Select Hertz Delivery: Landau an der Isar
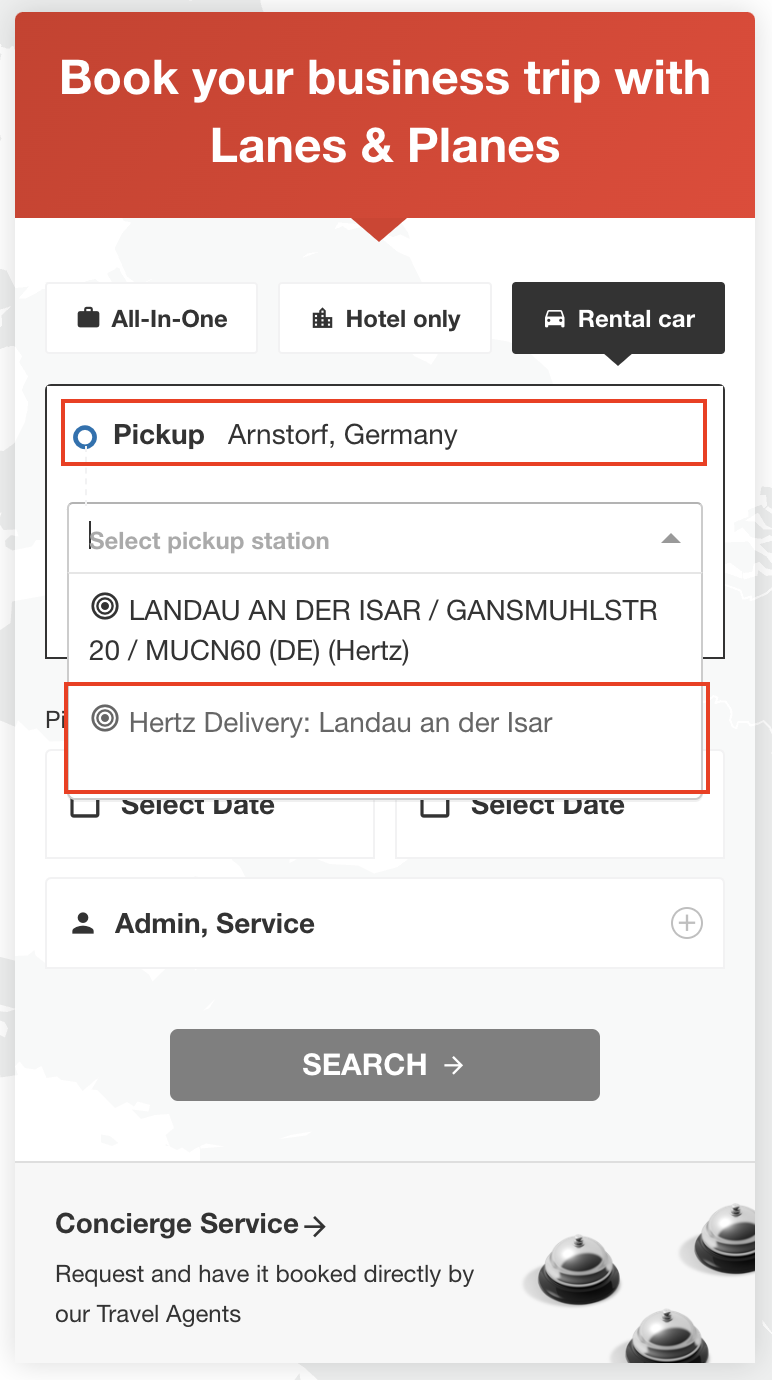 pyautogui.click(x=340, y=722)
